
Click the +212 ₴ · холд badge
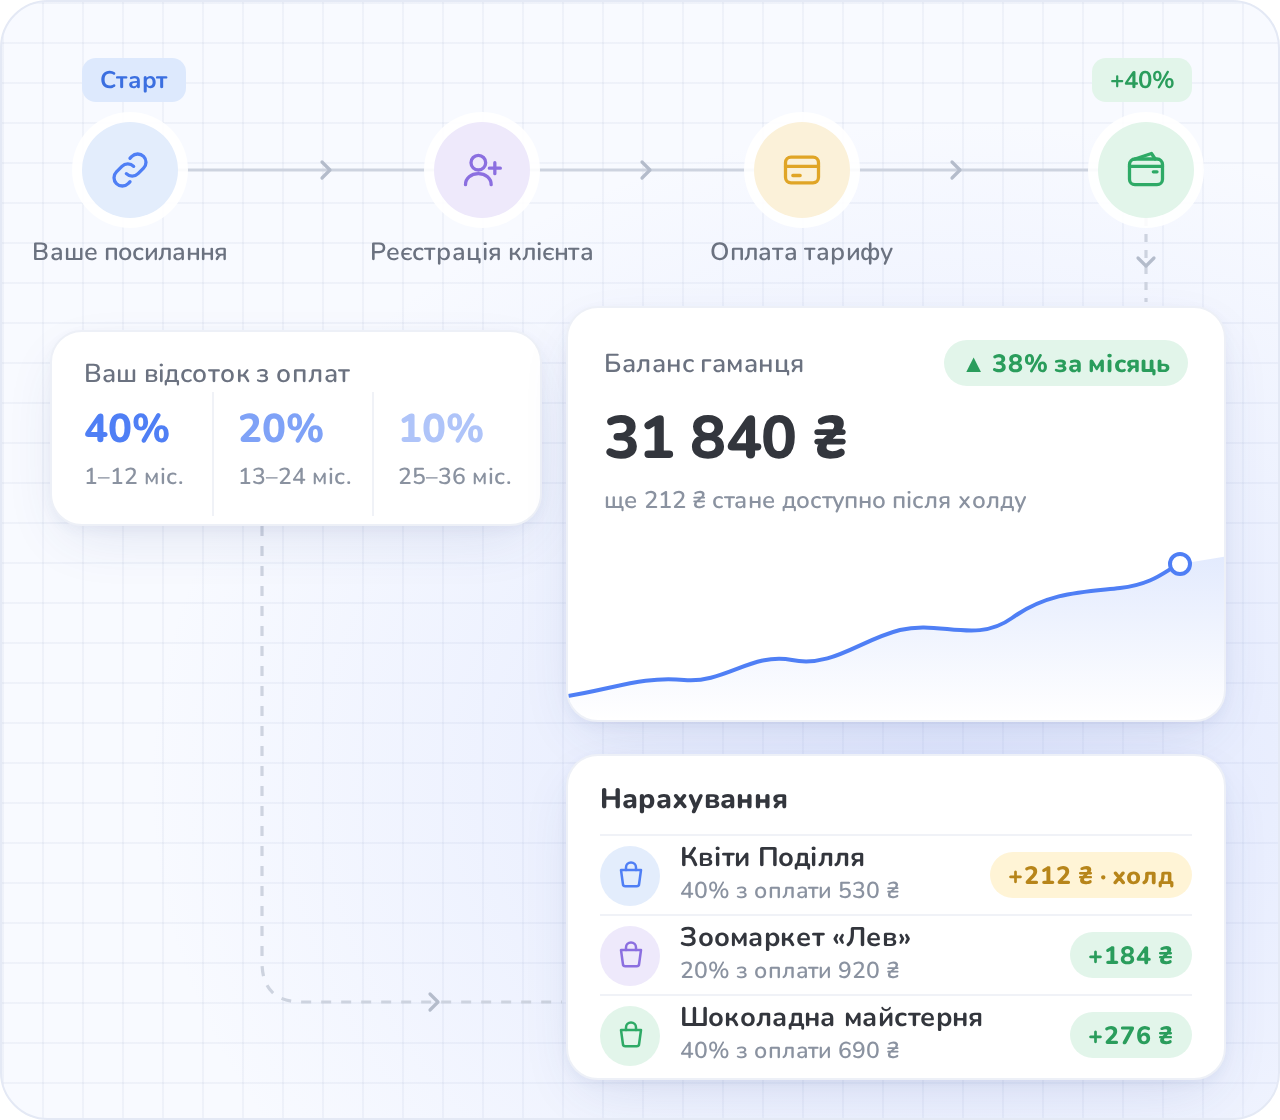click(1091, 876)
